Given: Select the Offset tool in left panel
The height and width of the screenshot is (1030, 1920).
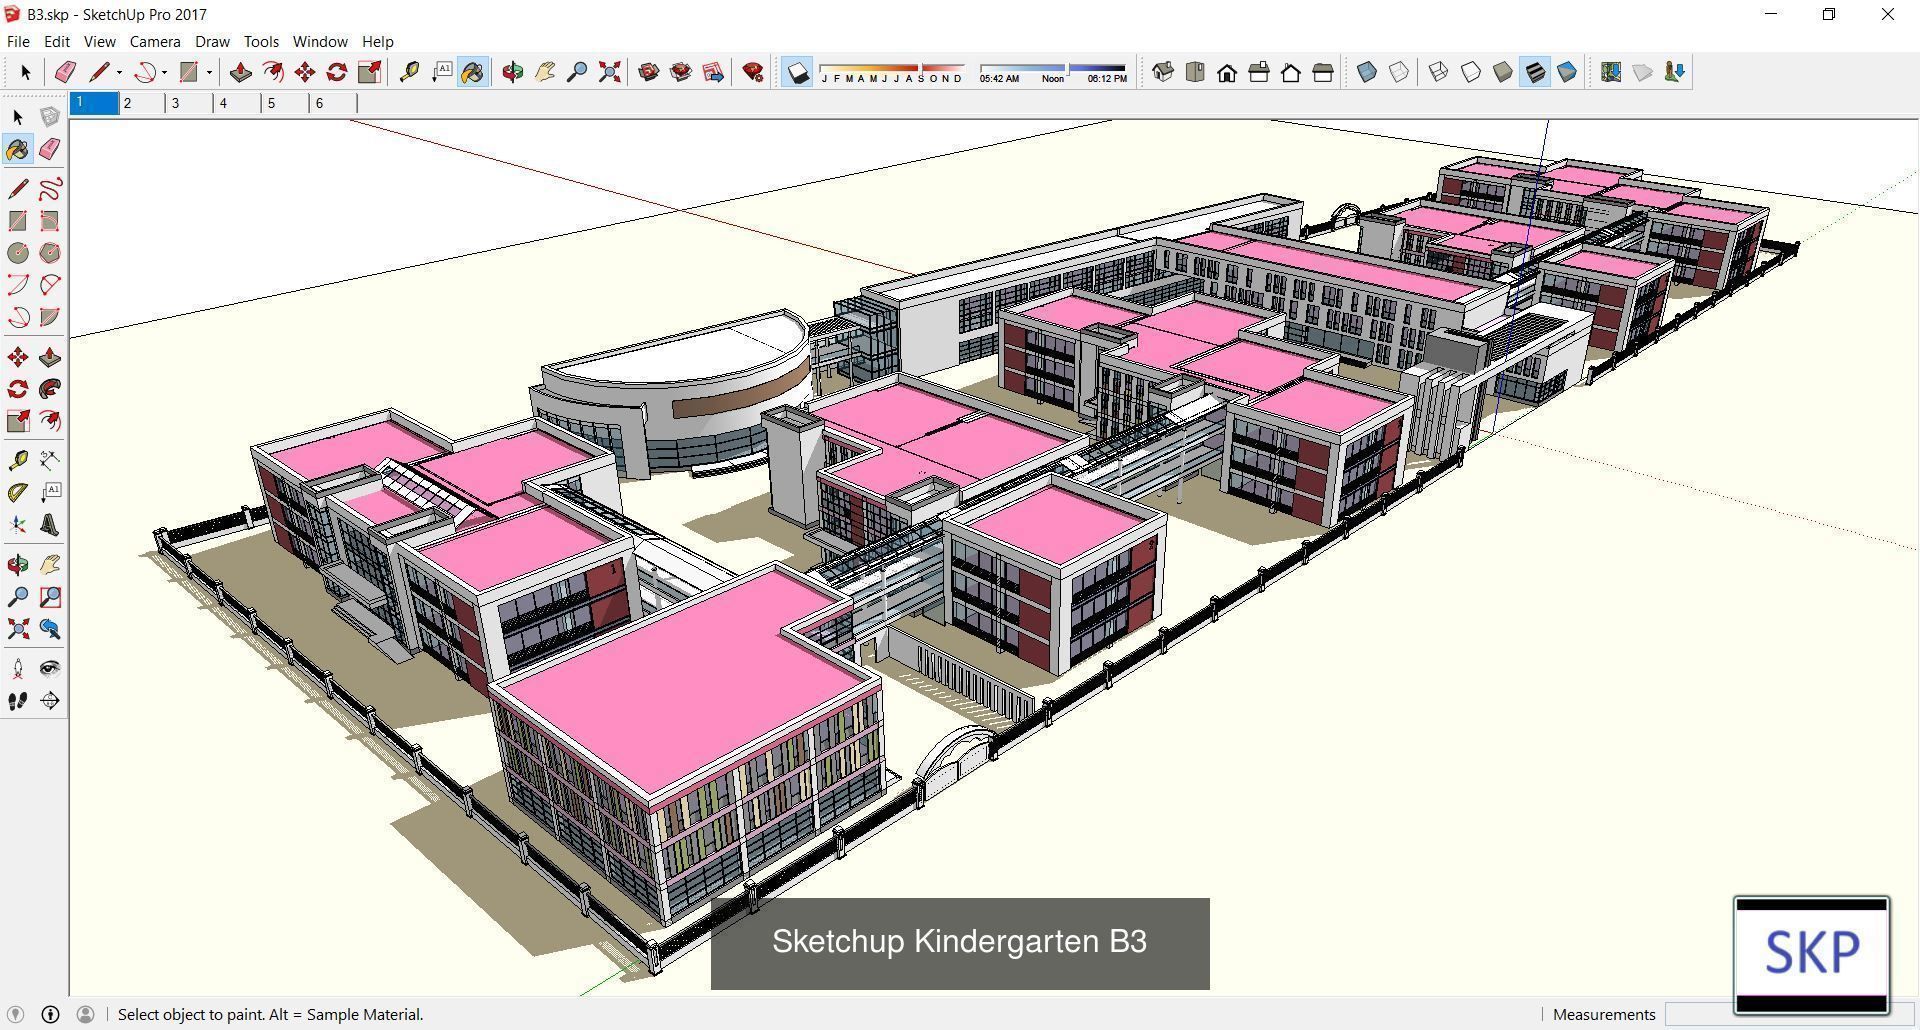Looking at the screenshot, I should click(50, 421).
